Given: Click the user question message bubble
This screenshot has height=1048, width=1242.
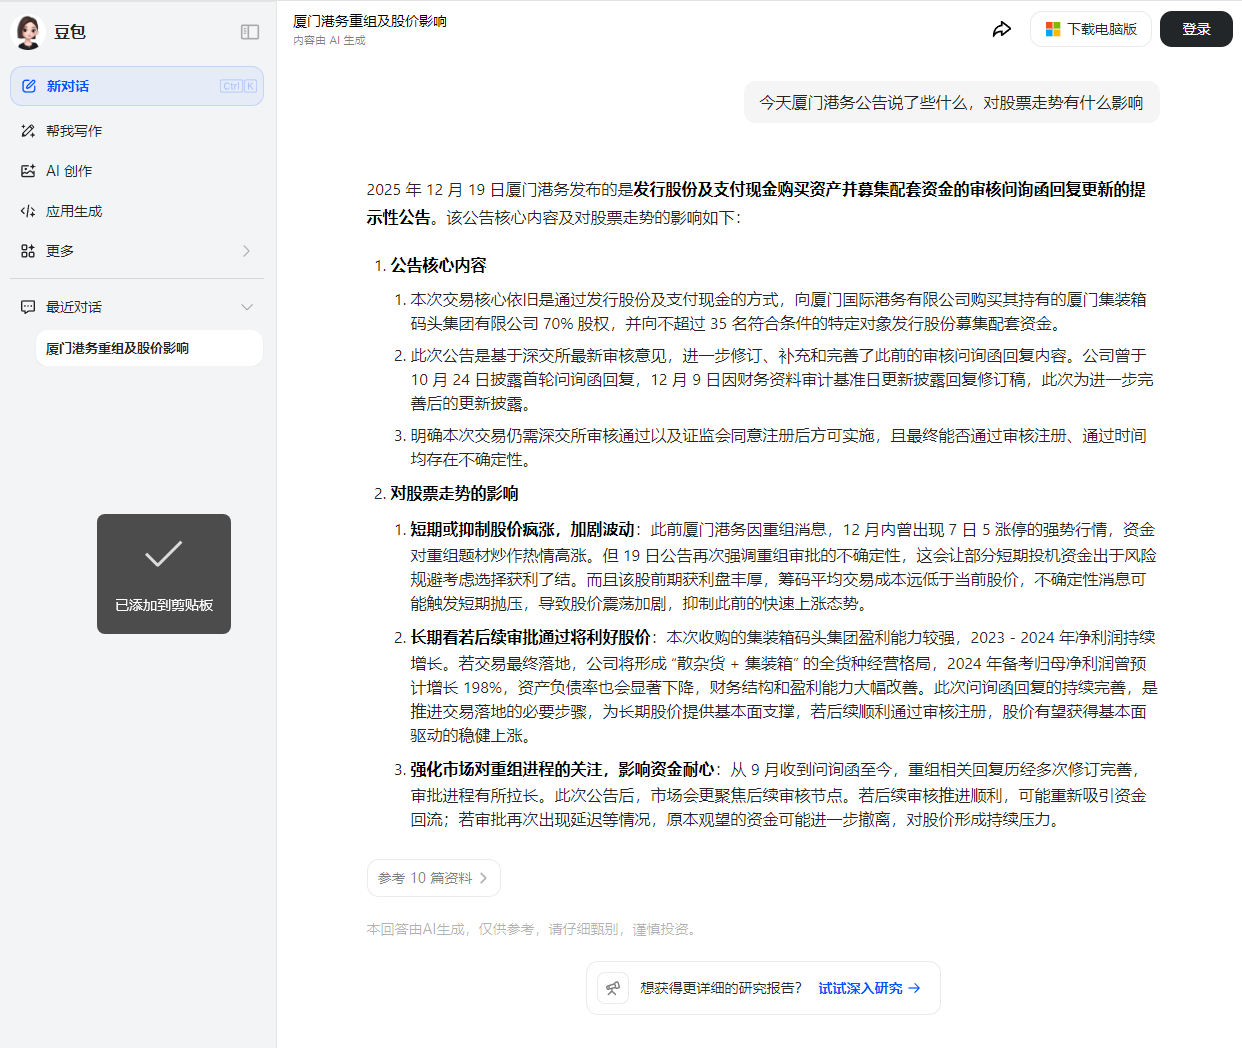Looking at the screenshot, I should coord(950,102).
